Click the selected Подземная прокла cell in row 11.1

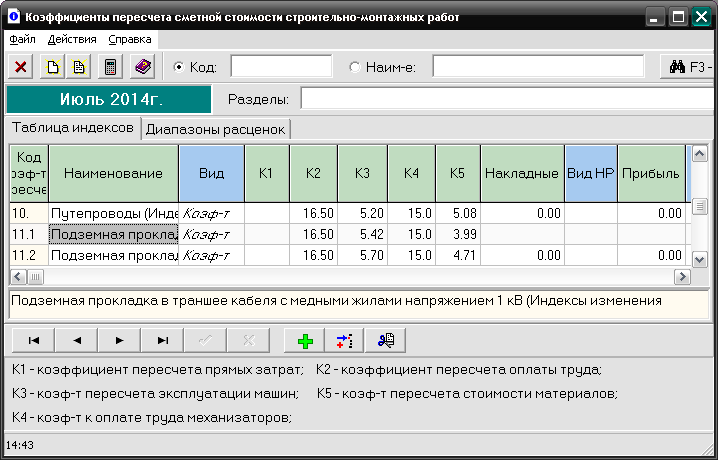pos(114,234)
